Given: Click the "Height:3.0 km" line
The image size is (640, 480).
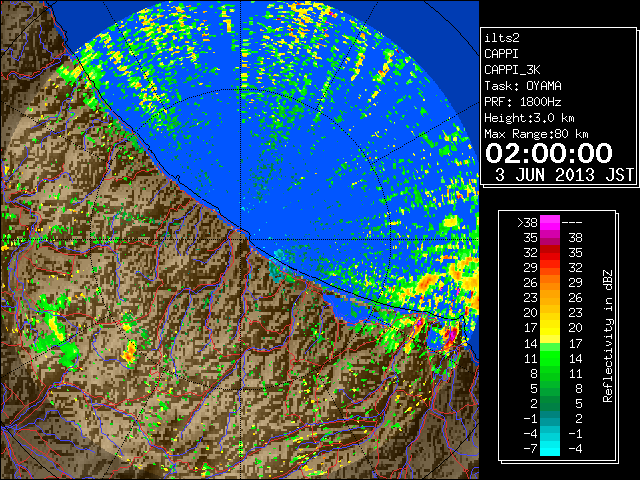Looking at the screenshot, I should (529, 118).
